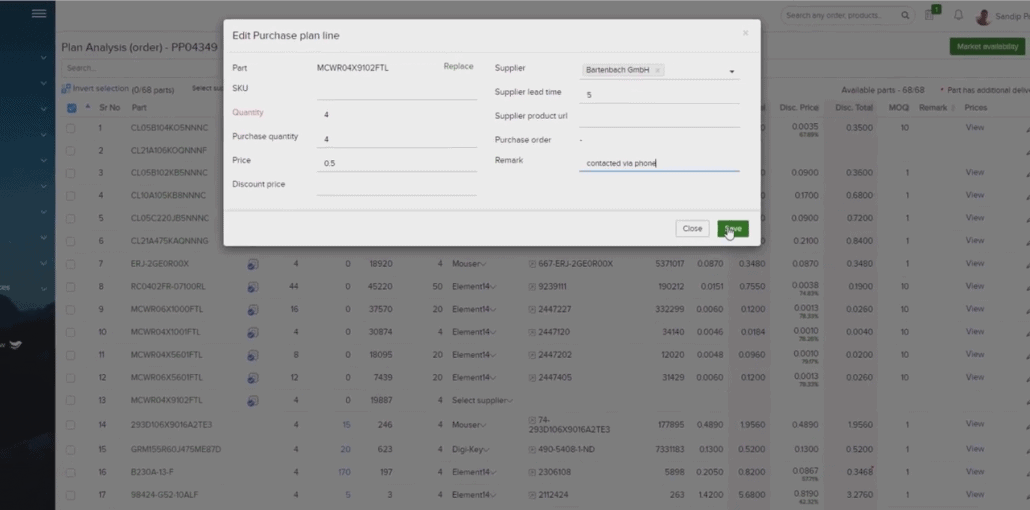Click the part icon for MCWR06X5601FTL
Screen dimensions: 1030x510
tap(253, 378)
